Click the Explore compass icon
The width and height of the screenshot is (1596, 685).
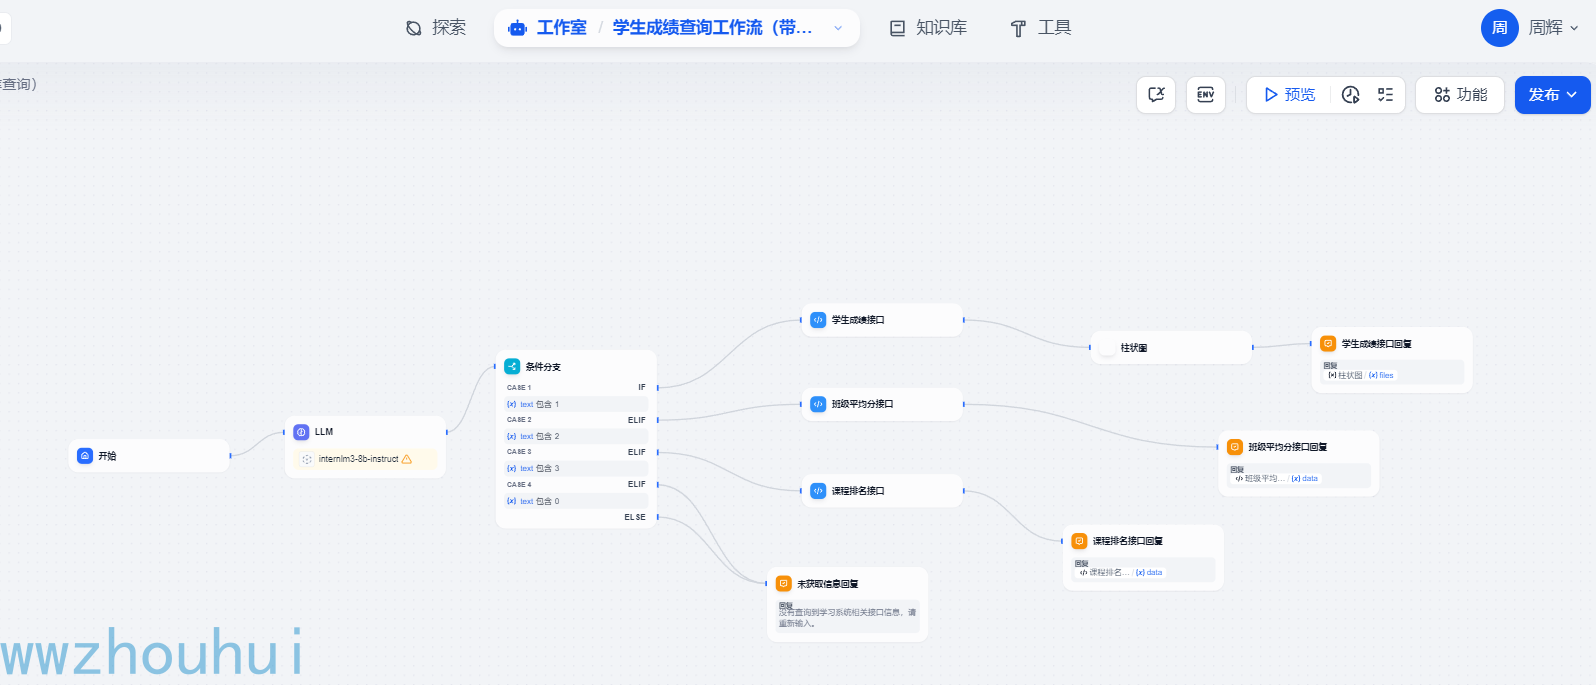click(x=414, y=28)
